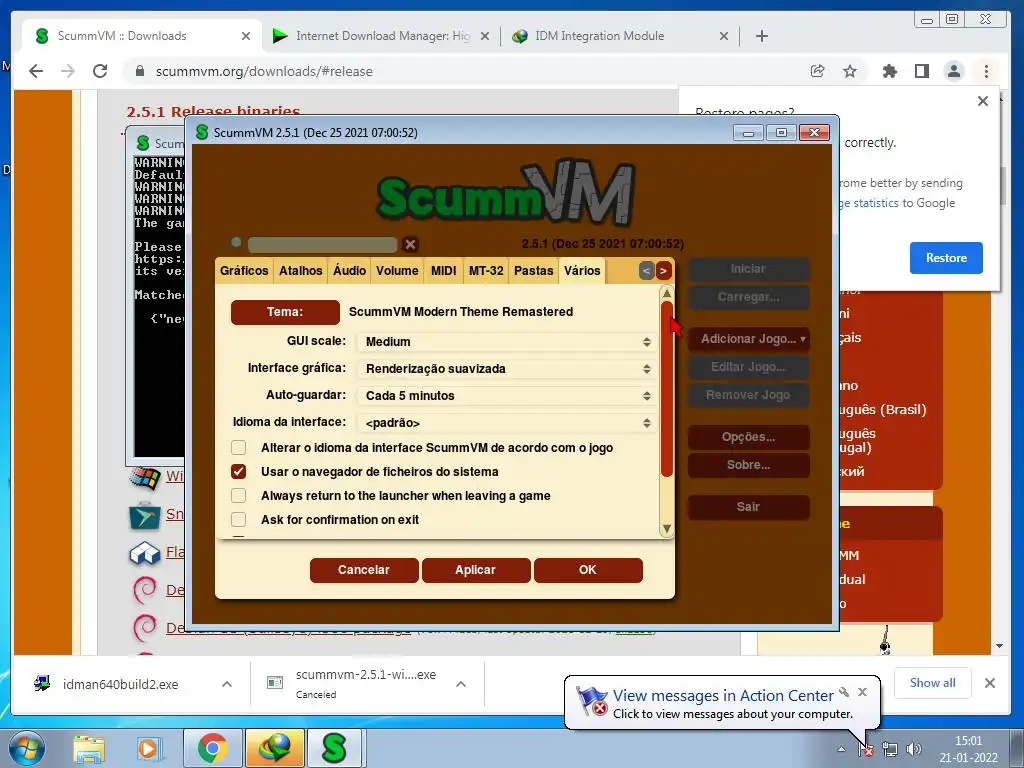Open the Windows Start menu
1024x768 pixels.
[27, 748]
